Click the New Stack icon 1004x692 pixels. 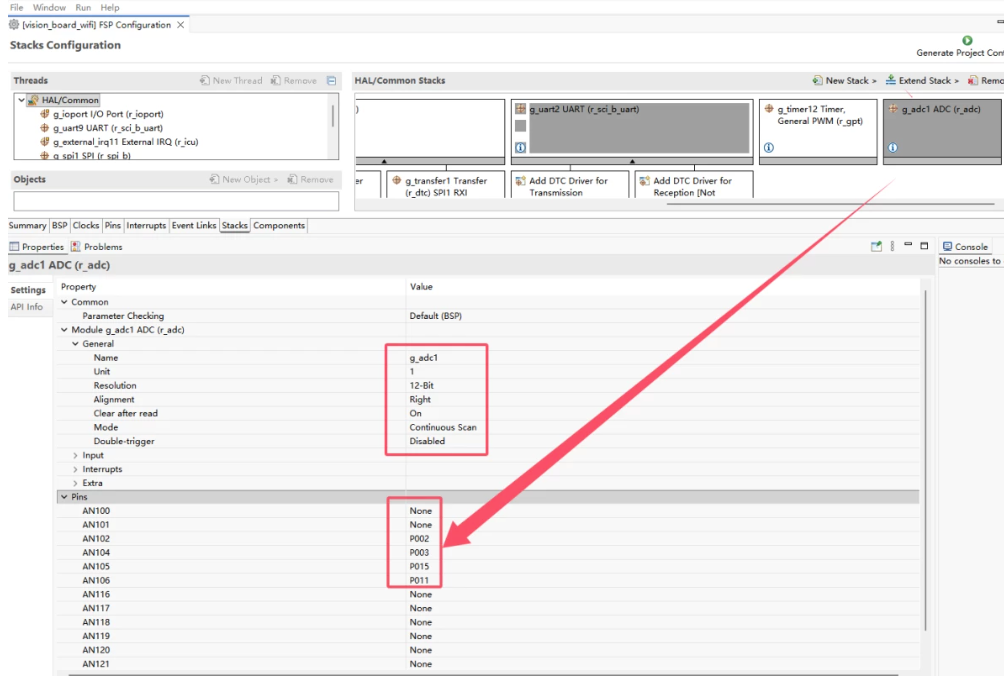click(x=818, y=80)
